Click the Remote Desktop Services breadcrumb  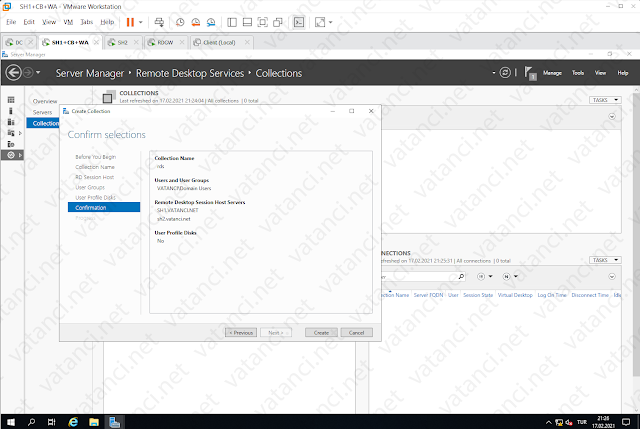[x=190, y=73]
